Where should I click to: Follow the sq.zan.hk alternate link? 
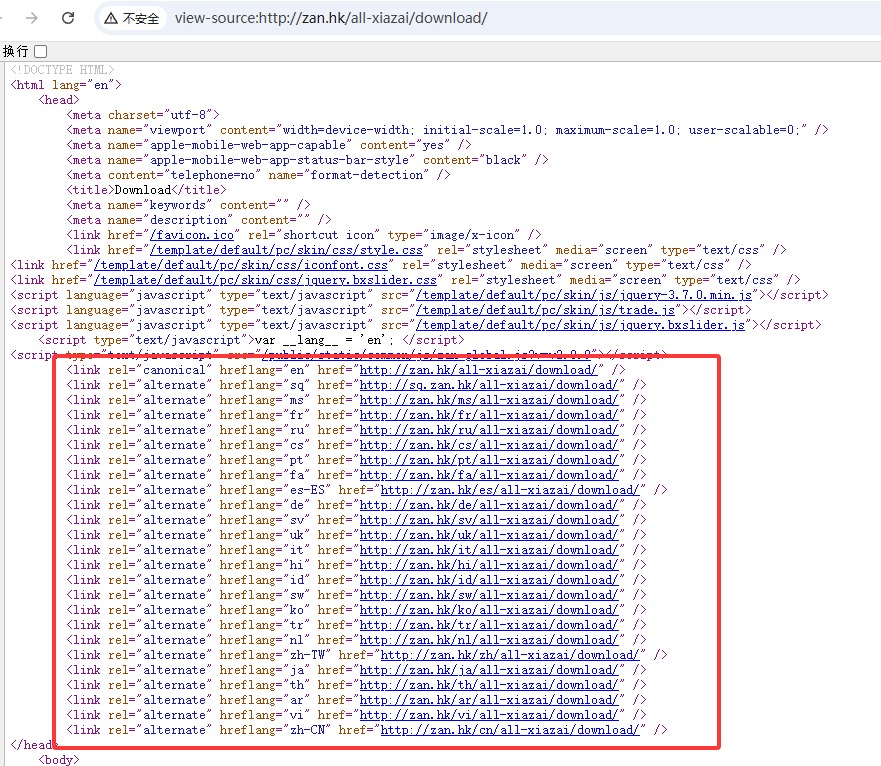pos(489,385)
